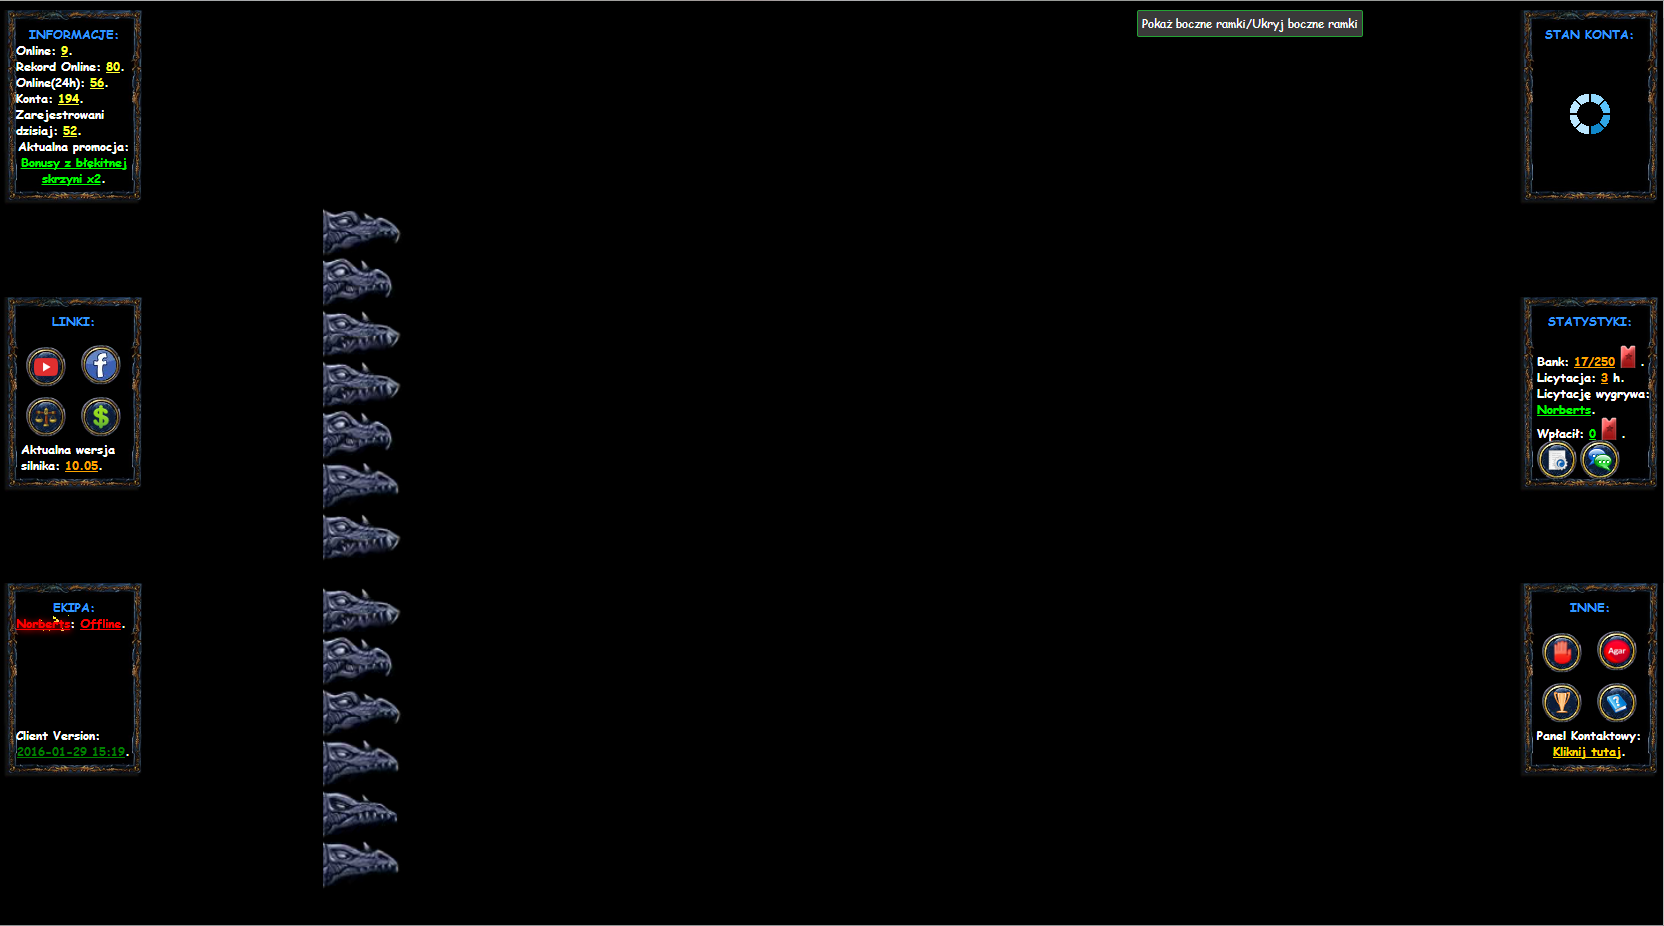Click the Bank value 17/250
1664x926 pixels.
(1594, 362)
